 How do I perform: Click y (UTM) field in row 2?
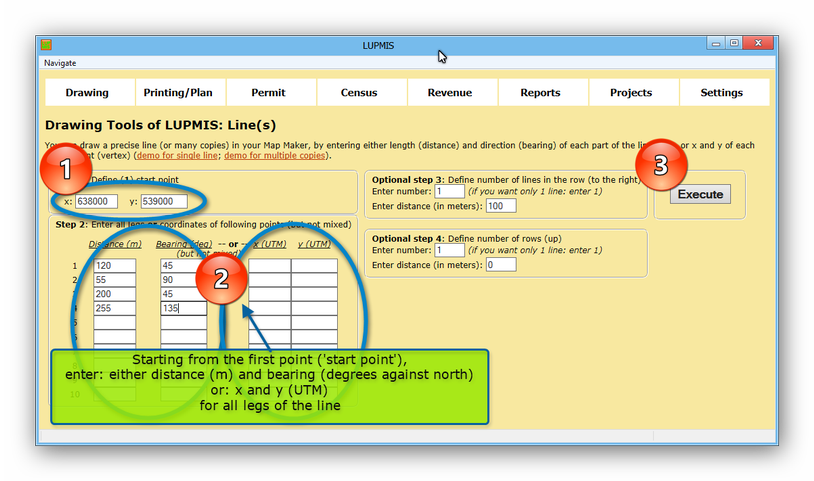(314, 280)
